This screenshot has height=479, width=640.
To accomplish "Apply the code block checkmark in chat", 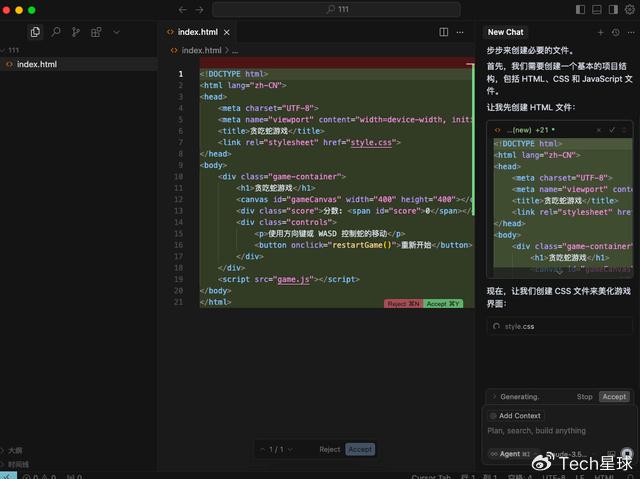I will click(612, 130).
